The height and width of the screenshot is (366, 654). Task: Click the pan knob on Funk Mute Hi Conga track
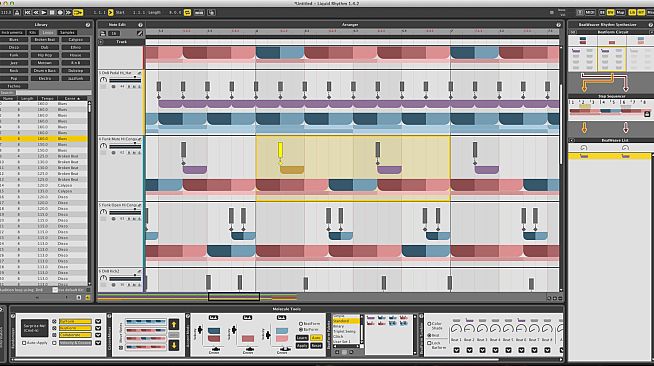point(103,146)
